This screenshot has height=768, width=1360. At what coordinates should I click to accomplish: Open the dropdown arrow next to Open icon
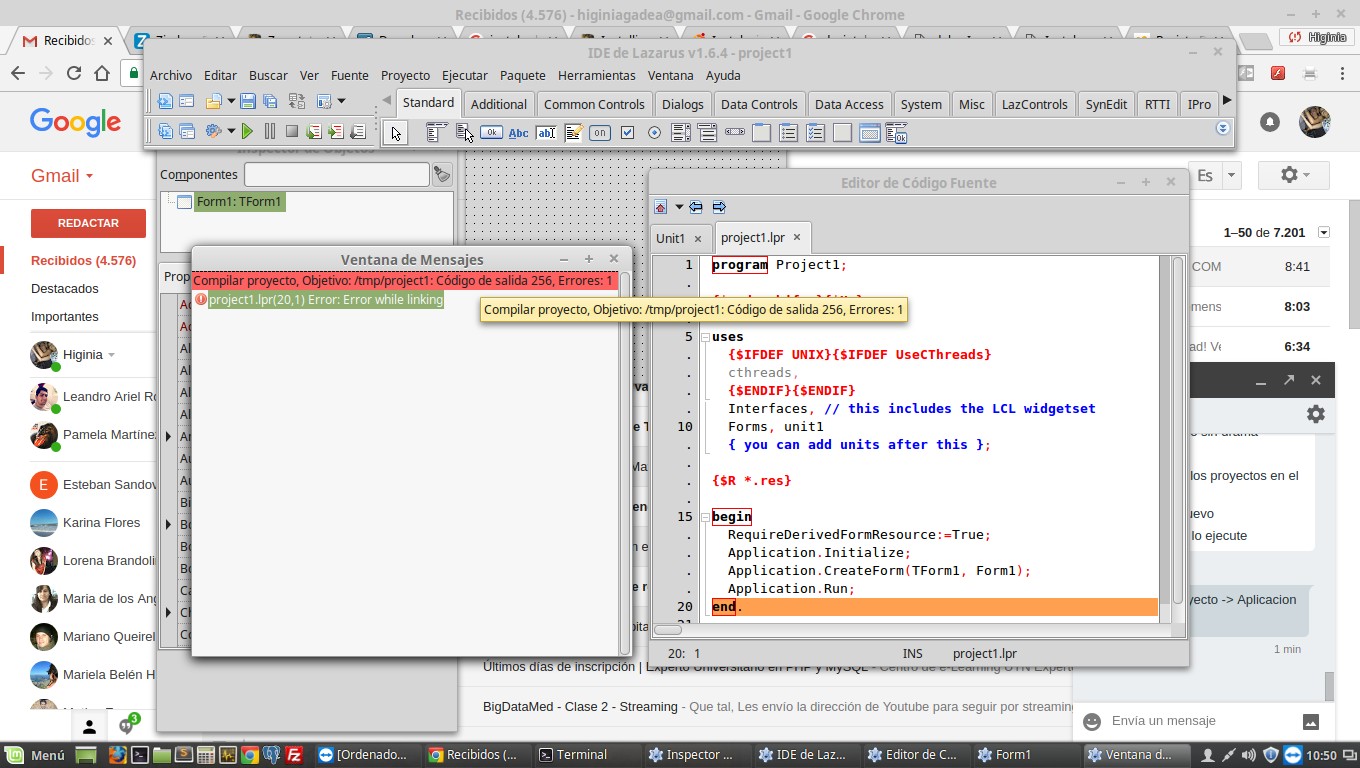point(230,101)
